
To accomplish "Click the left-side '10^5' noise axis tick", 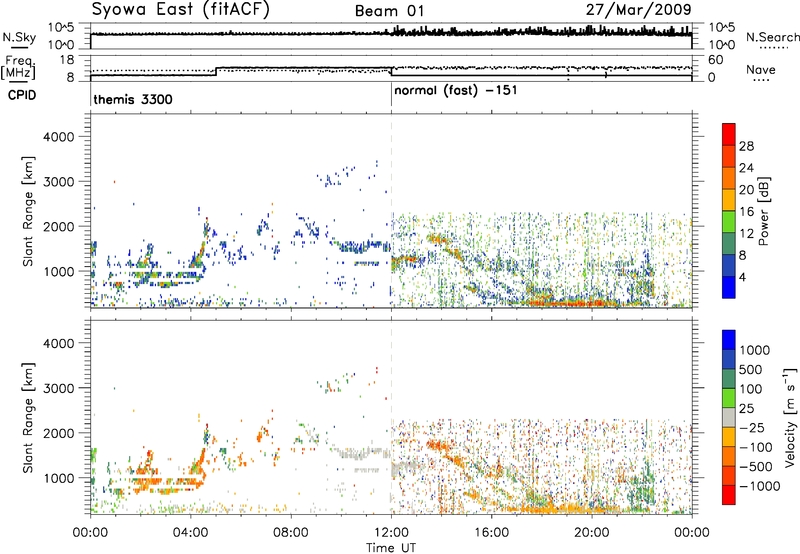I will point(61,27).
